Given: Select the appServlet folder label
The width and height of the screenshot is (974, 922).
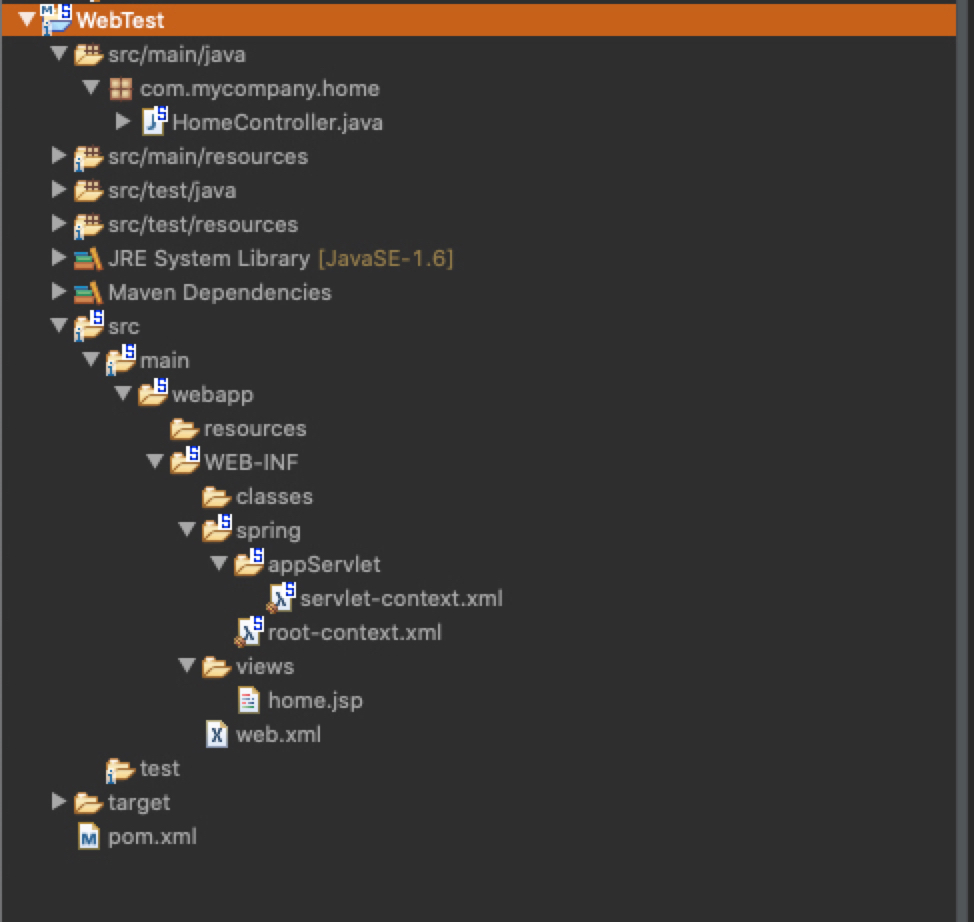Looking at the screenshot, I should [x=324, y=565].
